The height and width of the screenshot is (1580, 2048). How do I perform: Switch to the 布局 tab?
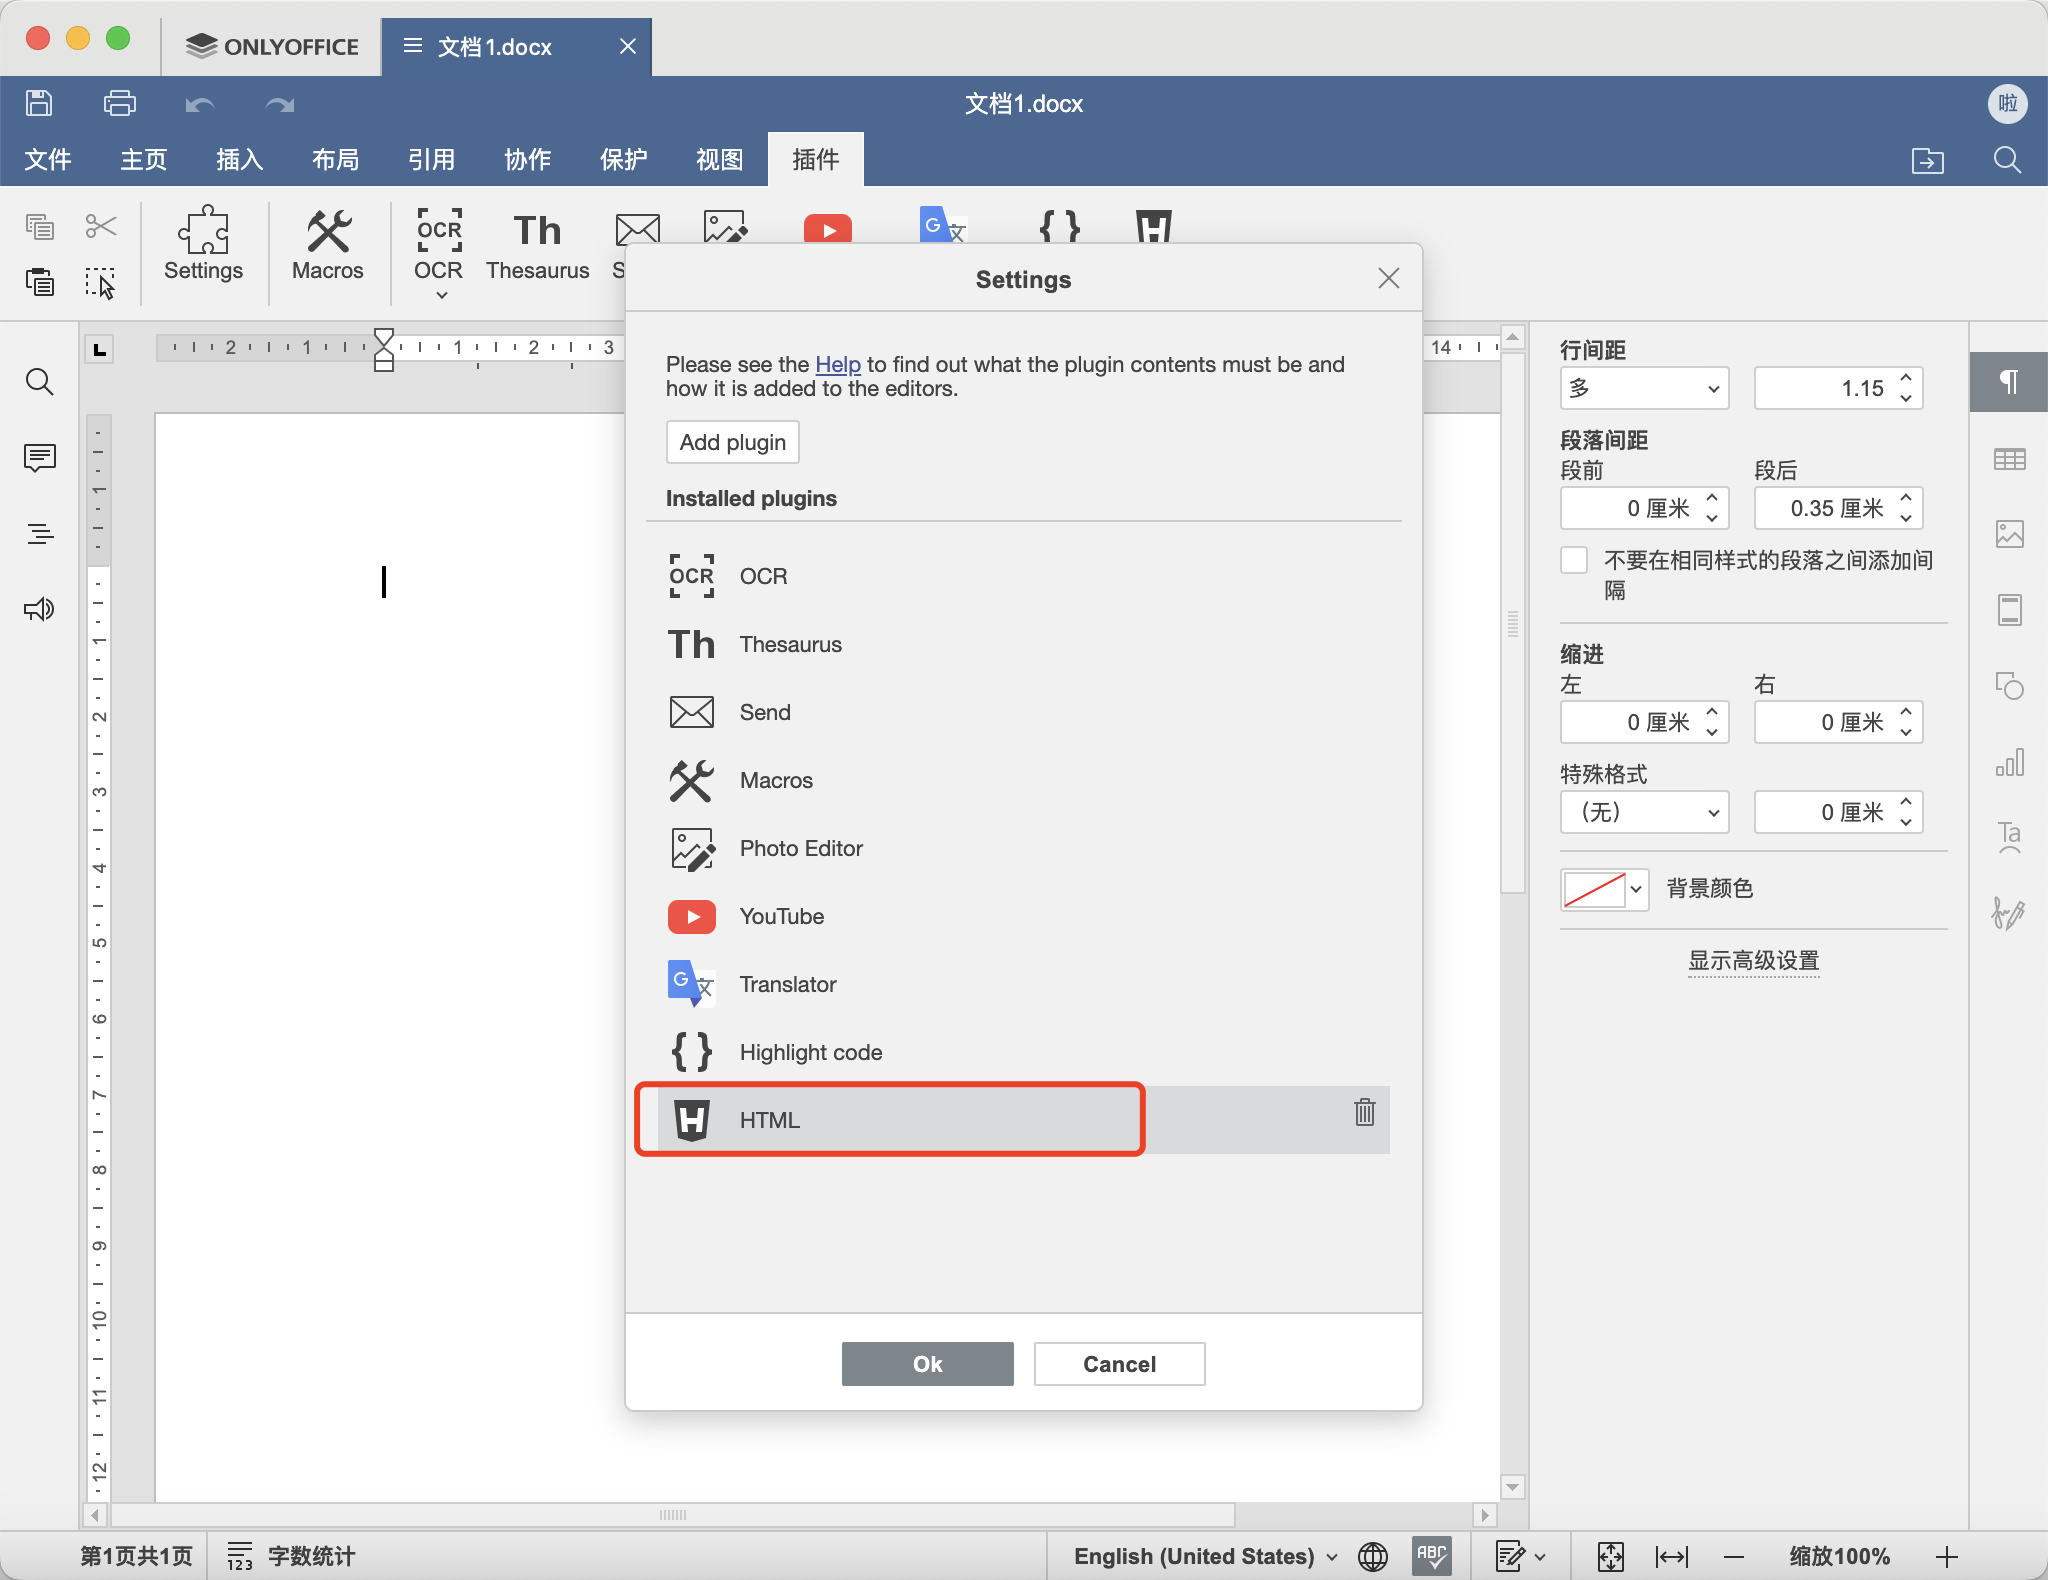336,159
